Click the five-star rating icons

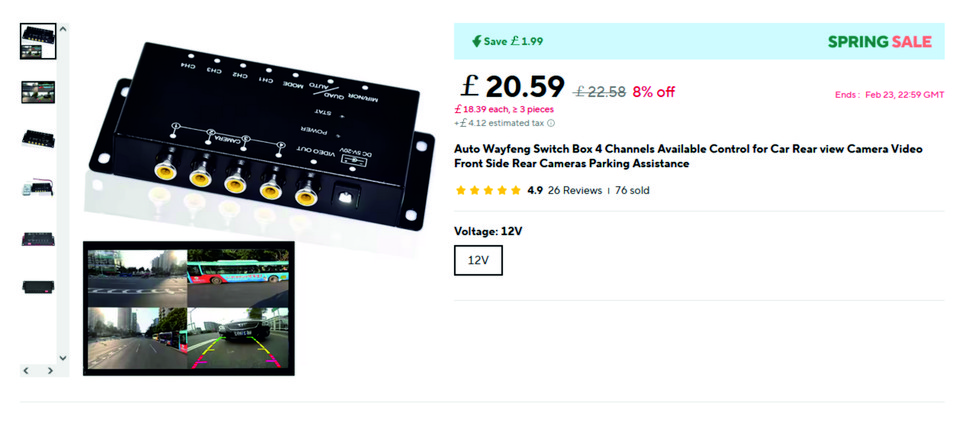pyautogui.click(x=488, y=190)
